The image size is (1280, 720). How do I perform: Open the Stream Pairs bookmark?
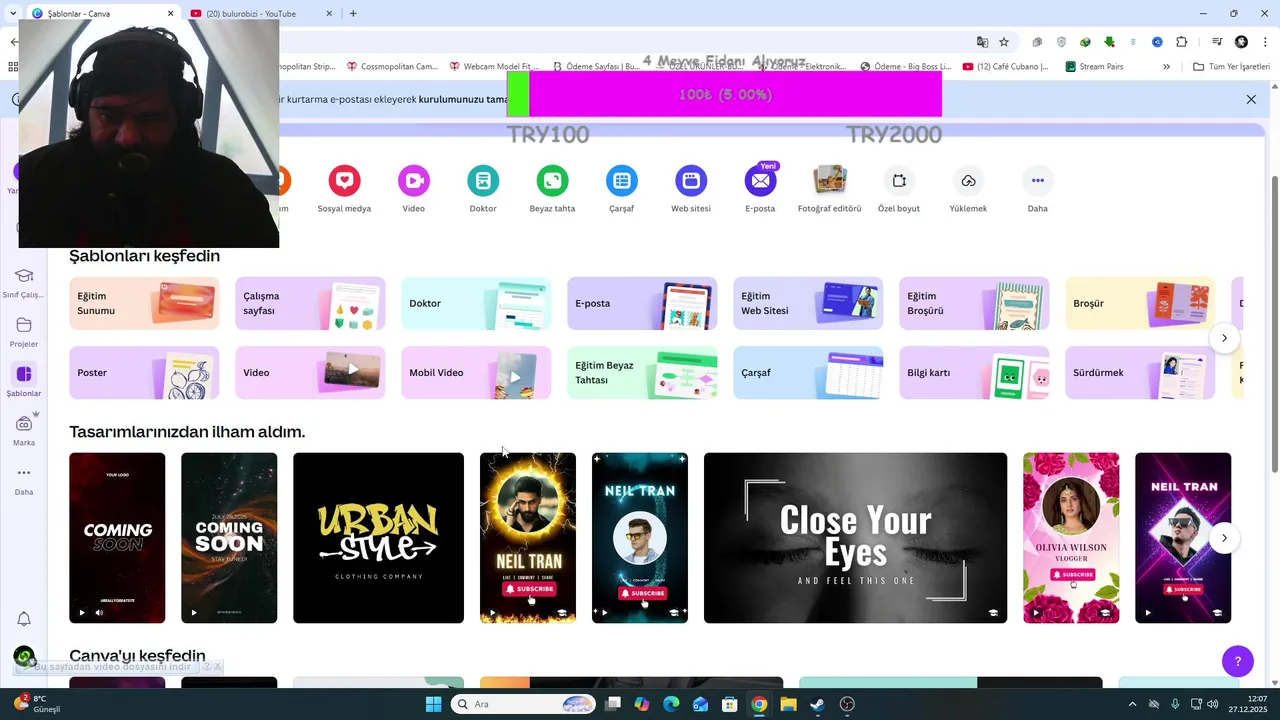(x=1094, y=67)
